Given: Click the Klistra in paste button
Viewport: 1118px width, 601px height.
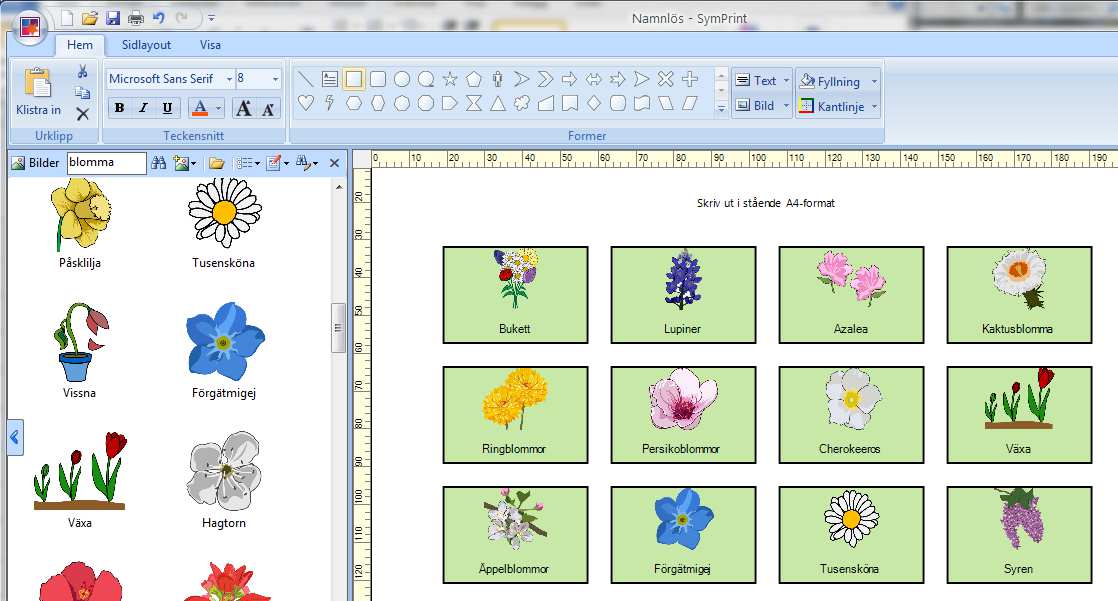Looking at the screenshot, I should point(39,91).
